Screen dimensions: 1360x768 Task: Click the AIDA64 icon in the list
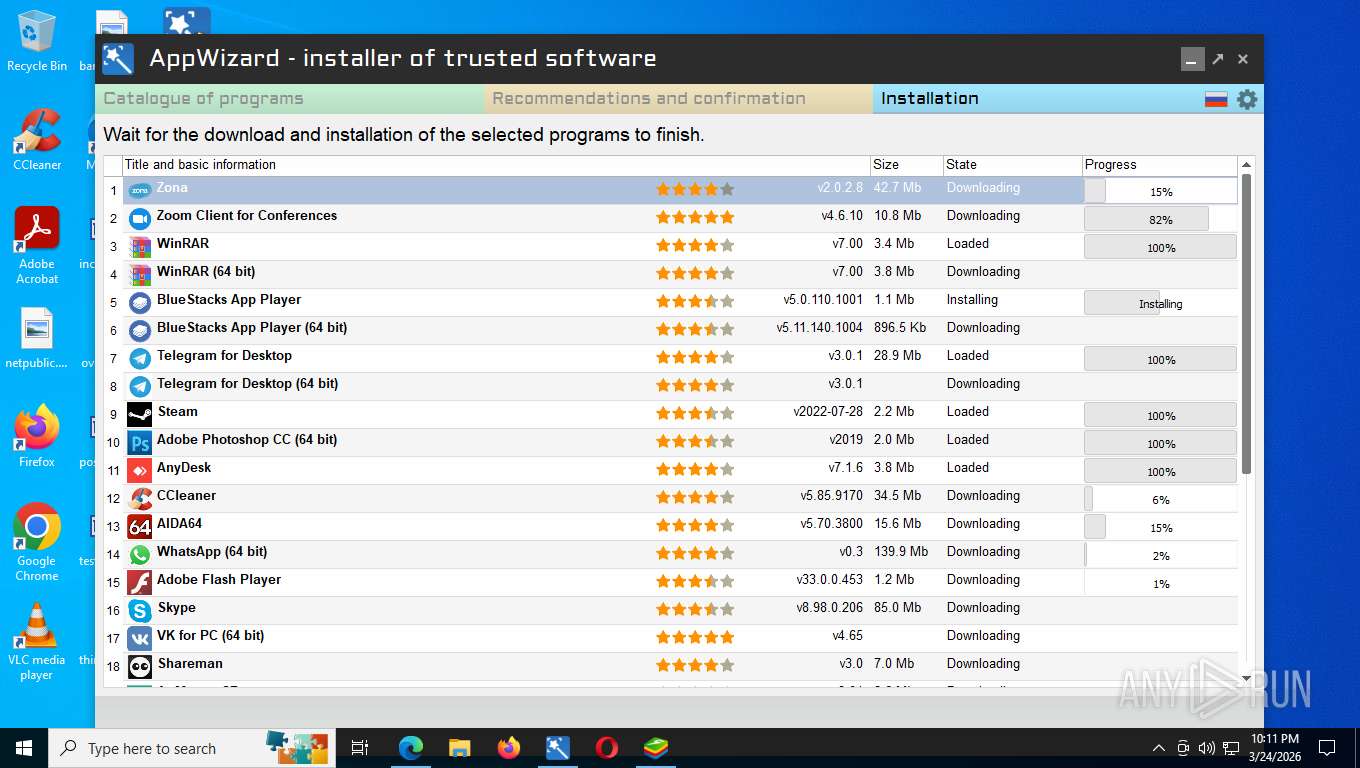click(x=140, y=526)
